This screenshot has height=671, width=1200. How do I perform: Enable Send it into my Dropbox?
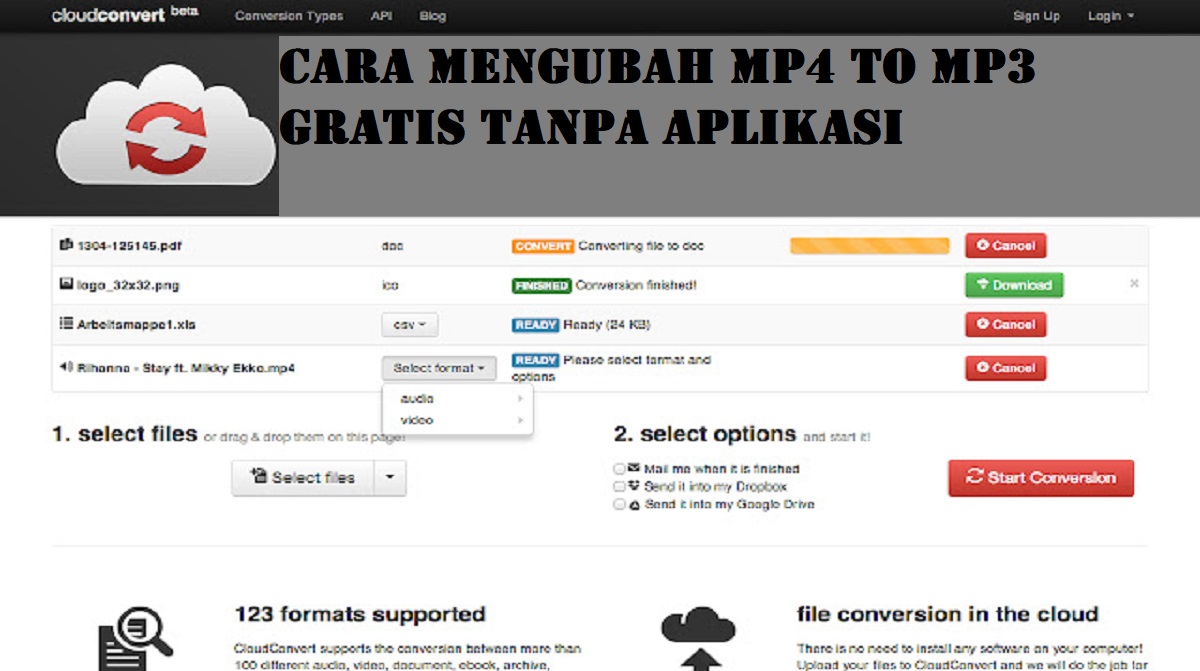(x=619, y=486)
